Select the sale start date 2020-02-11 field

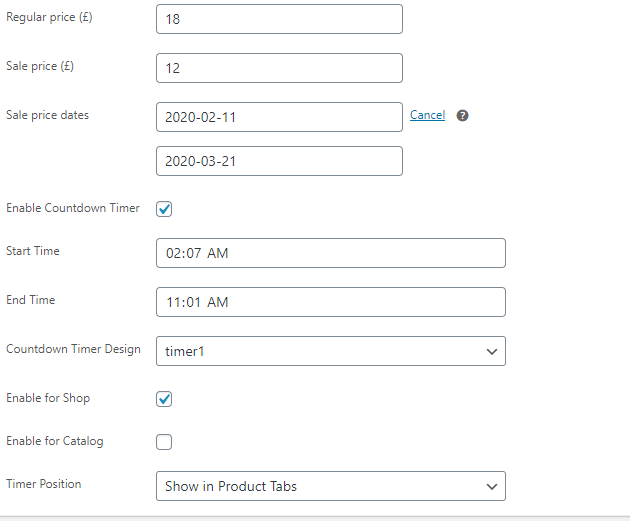(279, 117)
